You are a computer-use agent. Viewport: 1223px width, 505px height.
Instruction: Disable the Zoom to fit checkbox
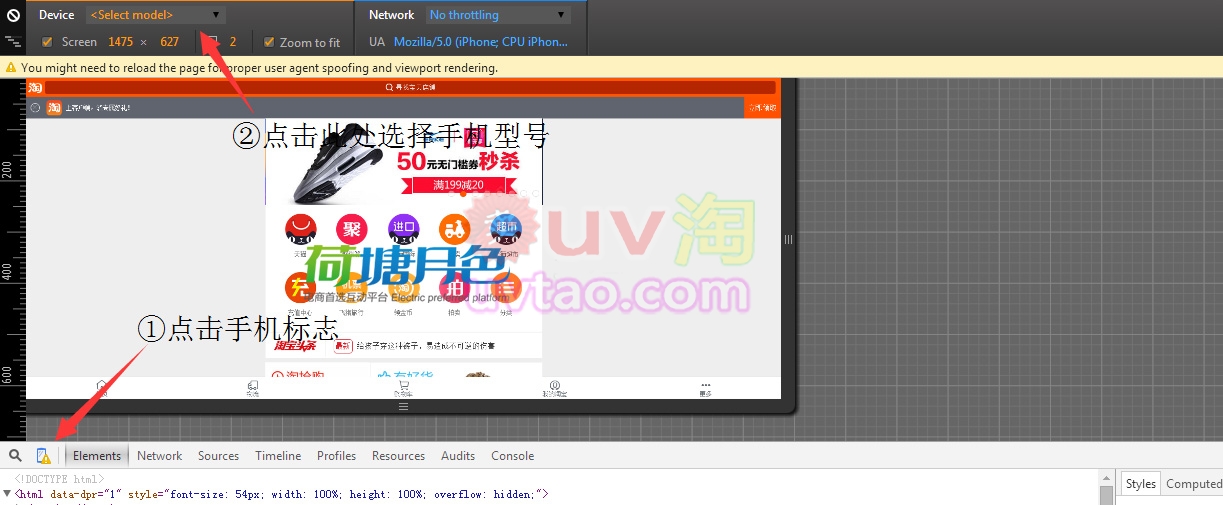point(269,42)
